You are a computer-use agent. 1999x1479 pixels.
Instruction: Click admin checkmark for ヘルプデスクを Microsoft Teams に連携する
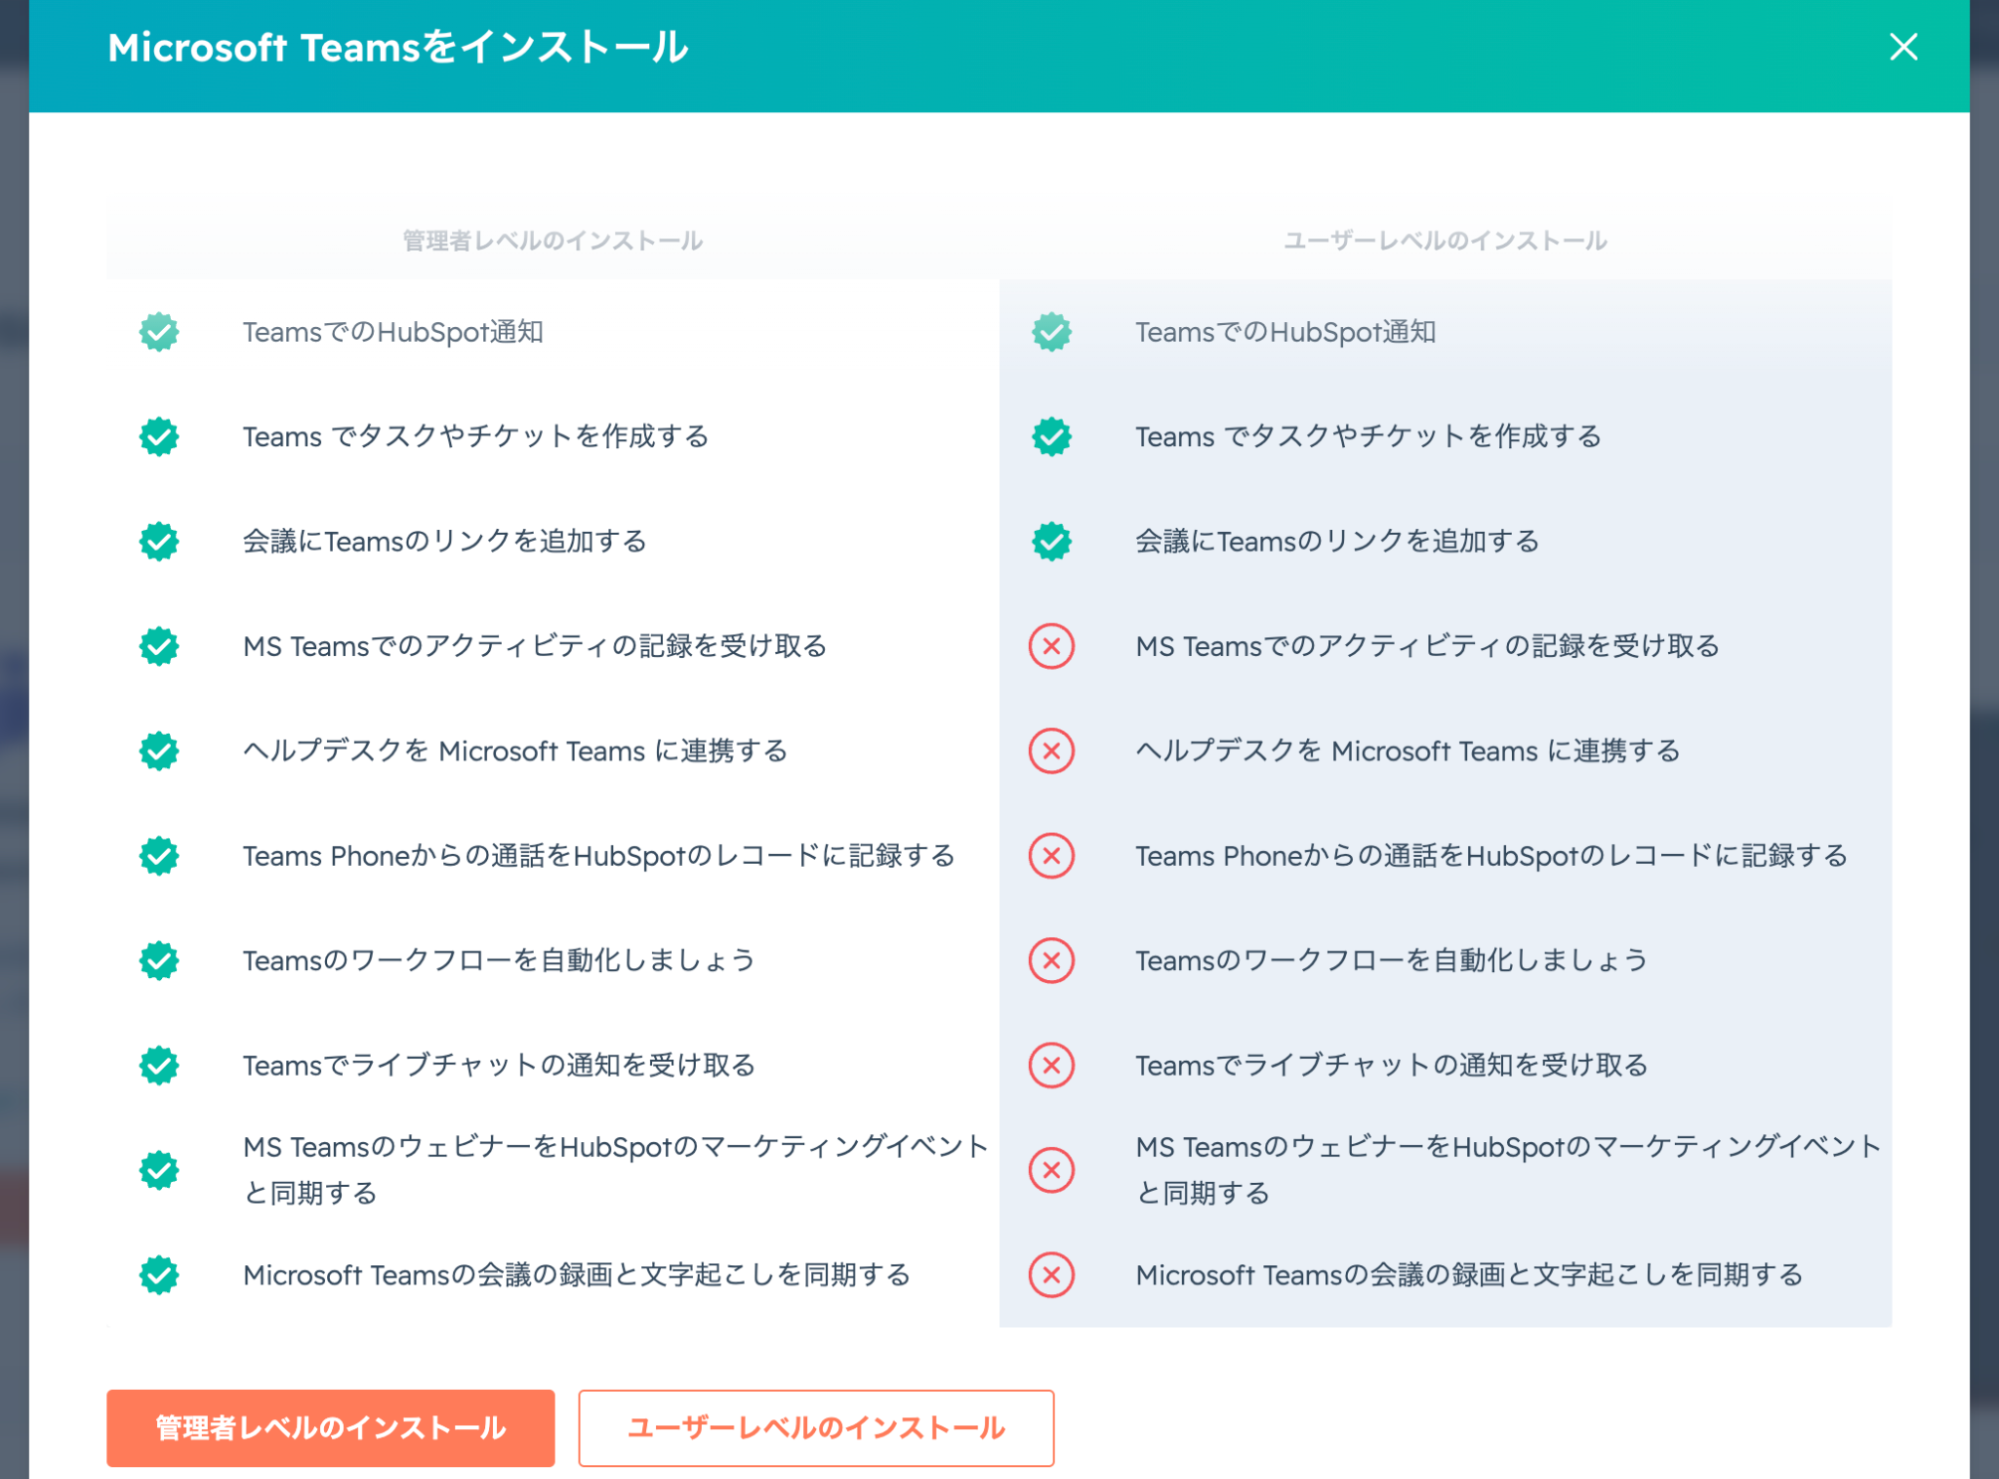pos(159,751)
